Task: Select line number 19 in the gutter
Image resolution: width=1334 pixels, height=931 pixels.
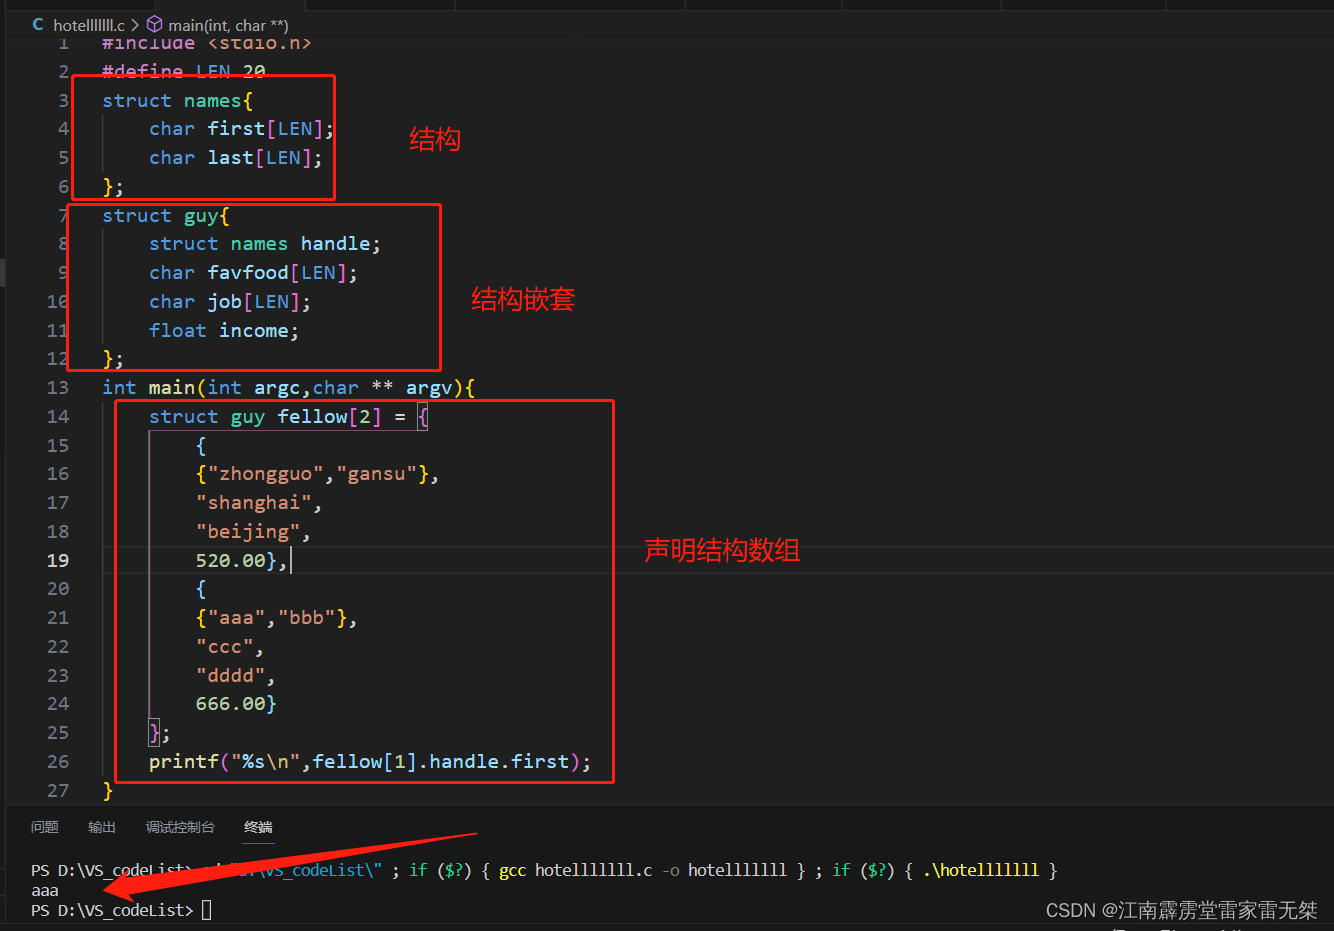Action: click(58, 561)
